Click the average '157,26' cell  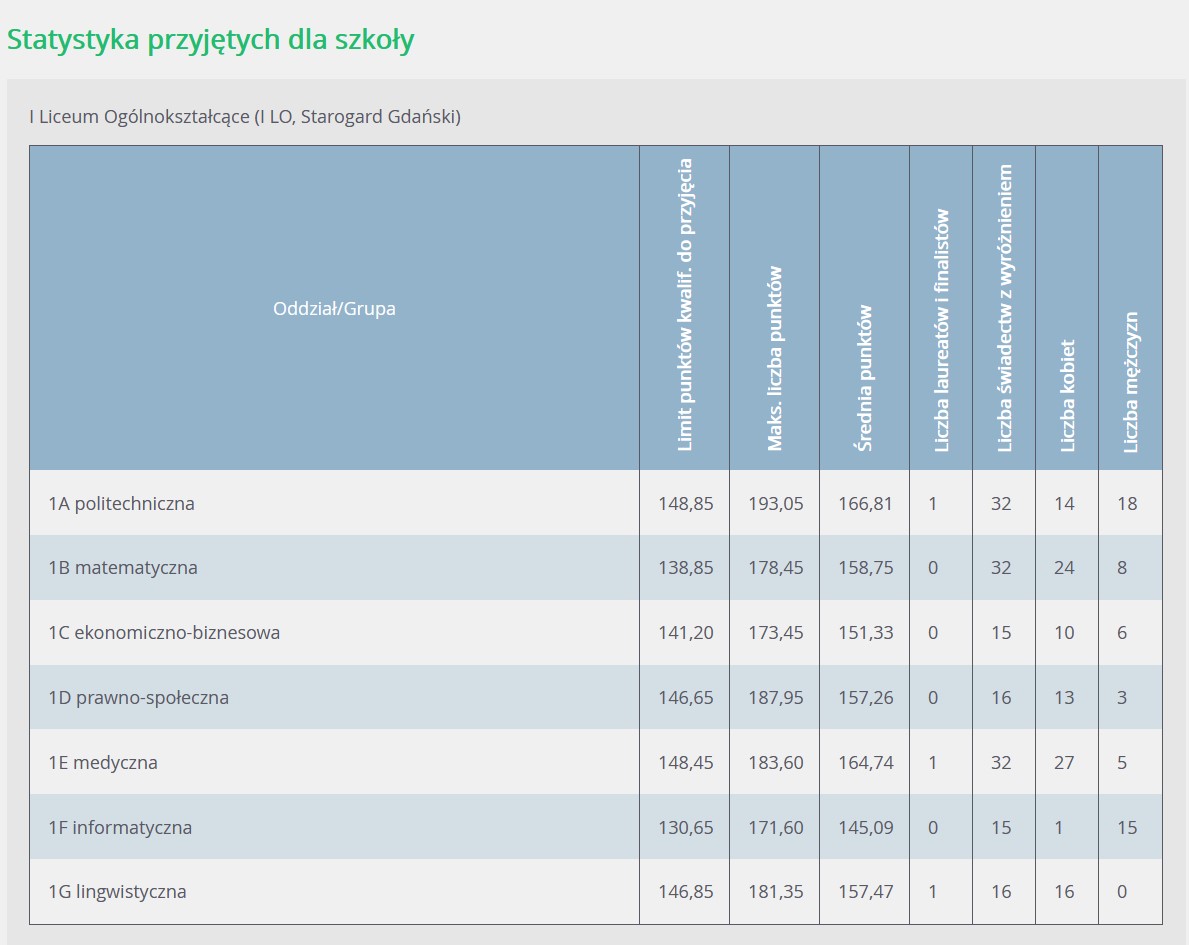pyautogui.click(x=865, y=698)
